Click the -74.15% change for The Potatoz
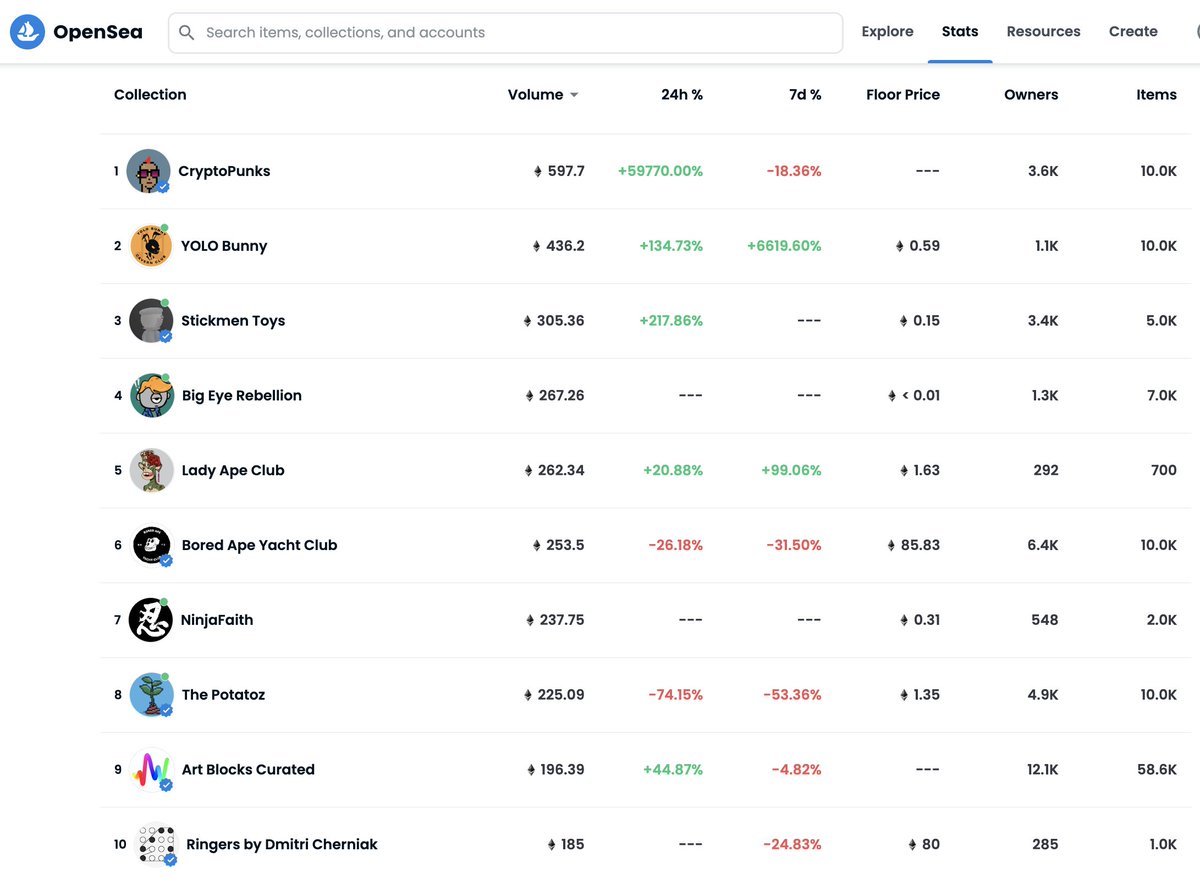This screenshot has height=879, width=1200. pos(675,695)
